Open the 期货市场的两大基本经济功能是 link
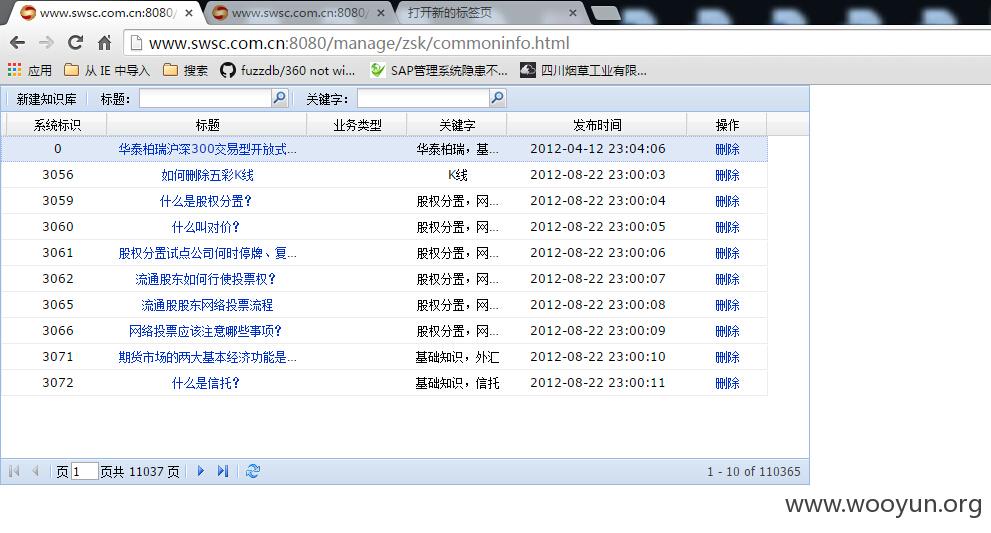991x533 pixels. tap(207, 357)
